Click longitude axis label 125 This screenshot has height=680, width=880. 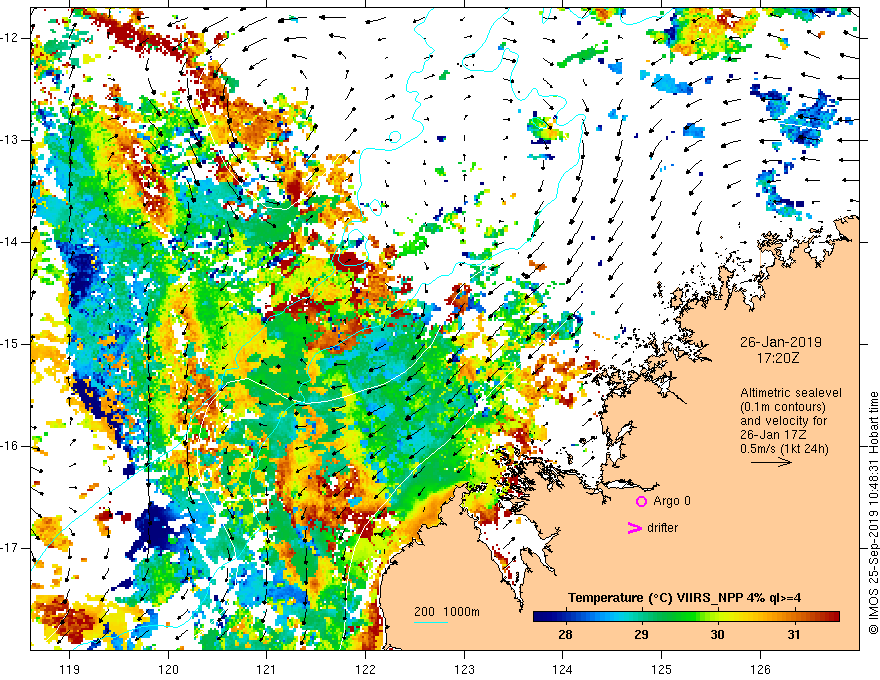(x=661, y=669)
